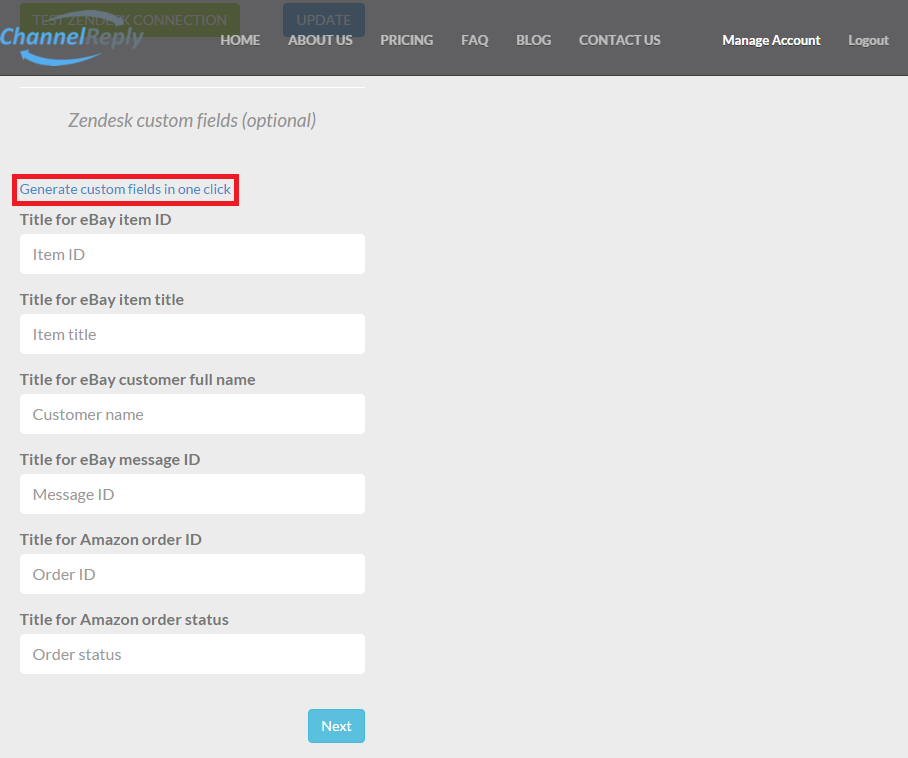
Task: Select the Amazon order ID field
Action: tap(192, 574)
